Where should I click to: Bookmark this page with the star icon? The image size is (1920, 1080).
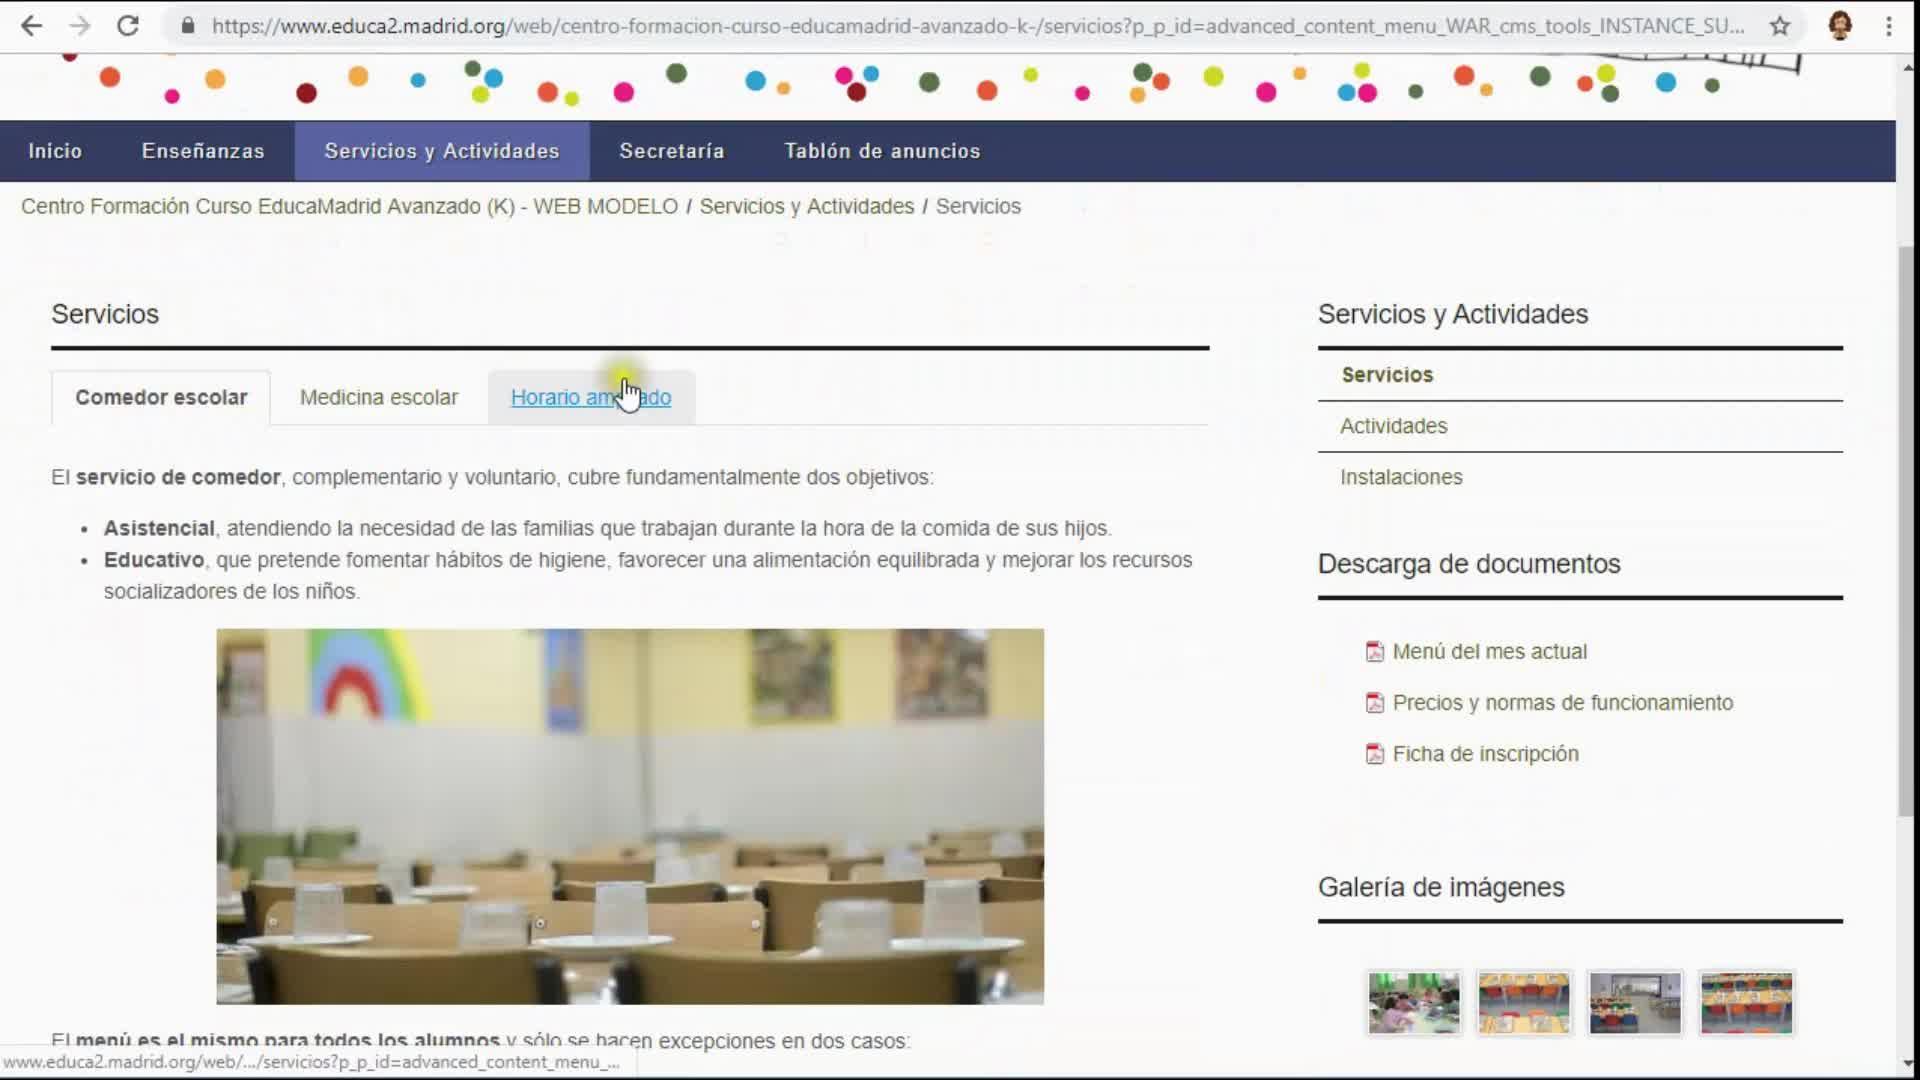(x=1780, y=26)
